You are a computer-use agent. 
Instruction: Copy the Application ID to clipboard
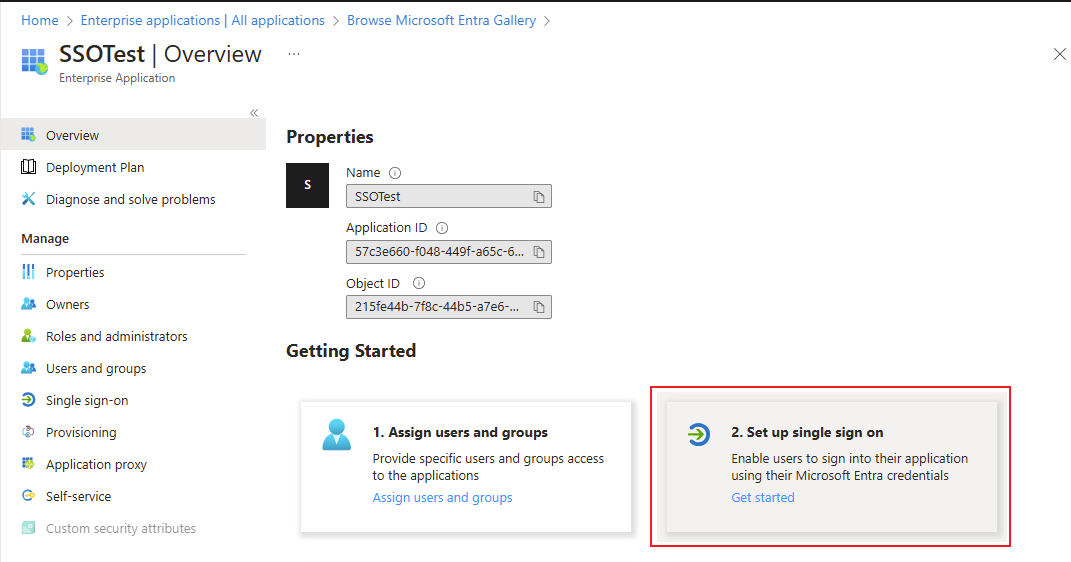(539, 252)
